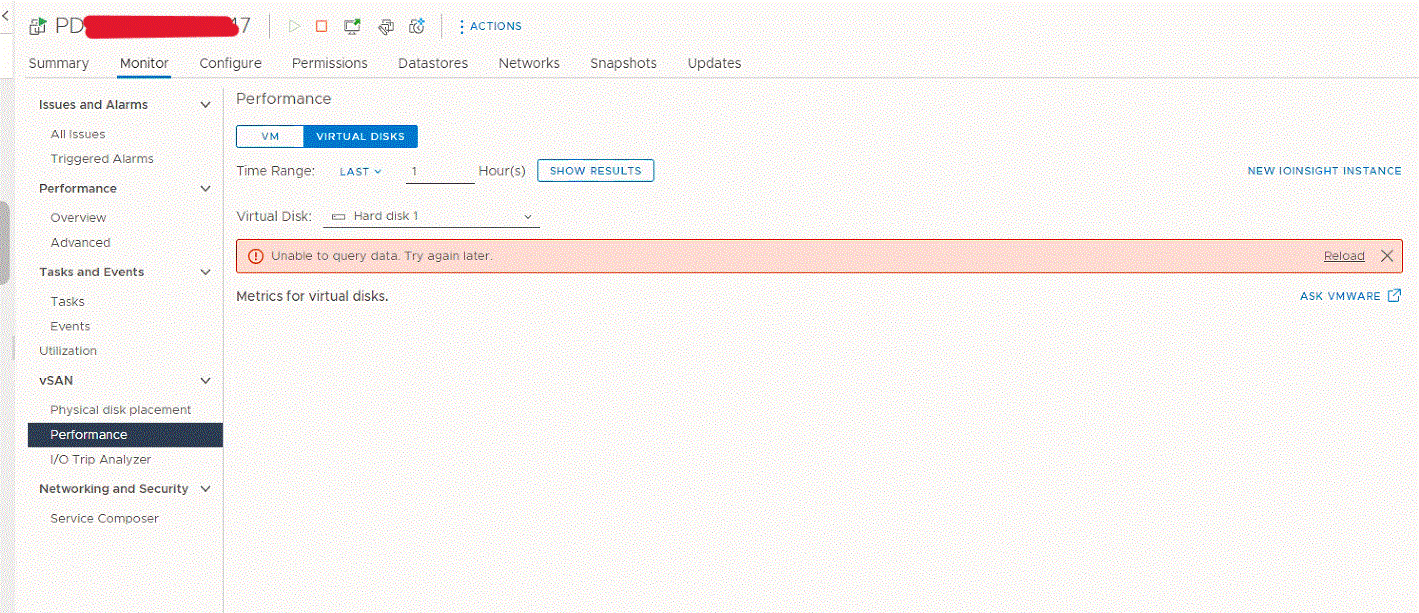Screen dimensions: 1419x613
Task: Click the orange Power Off stop icon
Action: pos(321,26)
